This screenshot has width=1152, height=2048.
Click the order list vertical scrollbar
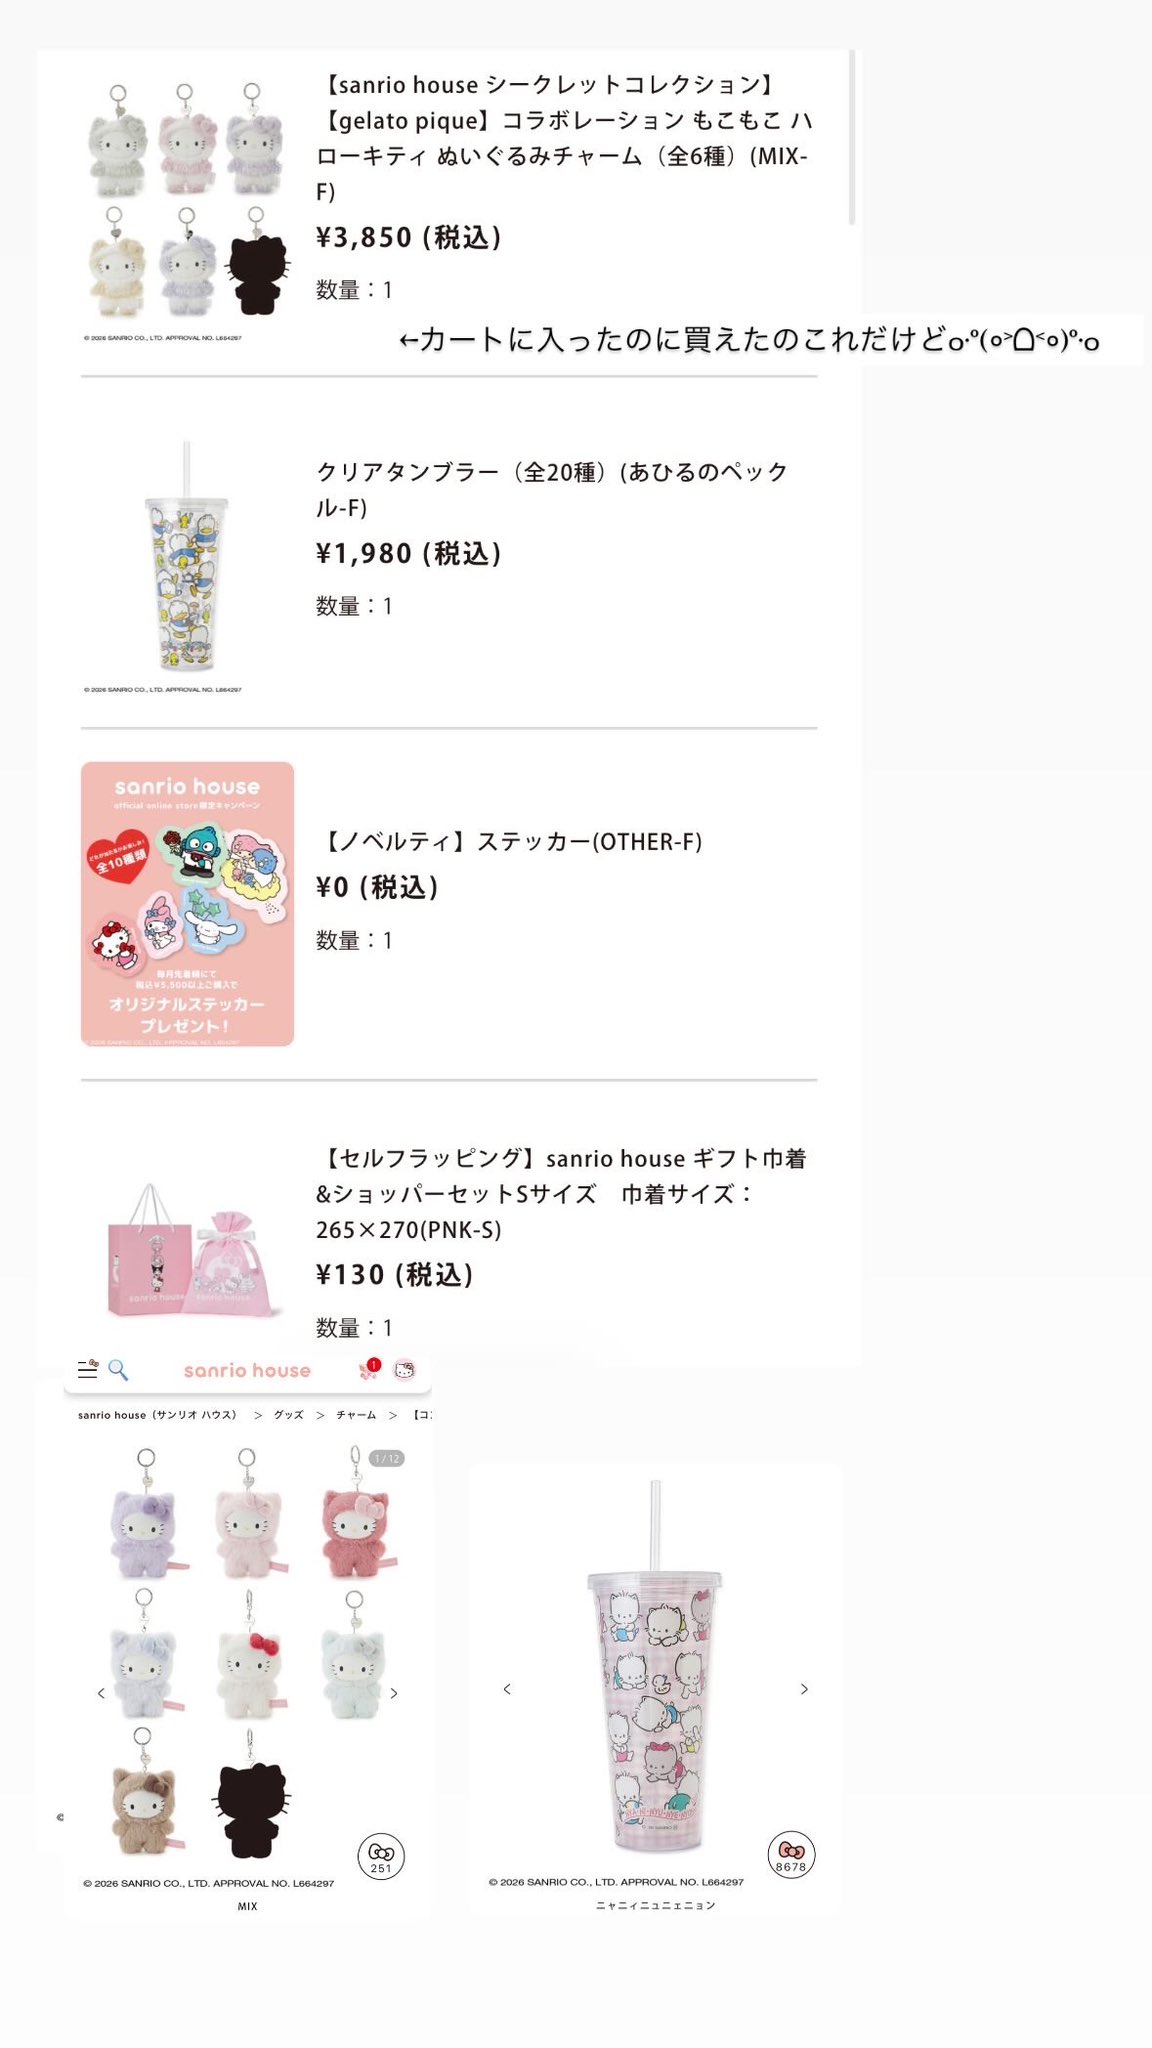click(852, 137)
